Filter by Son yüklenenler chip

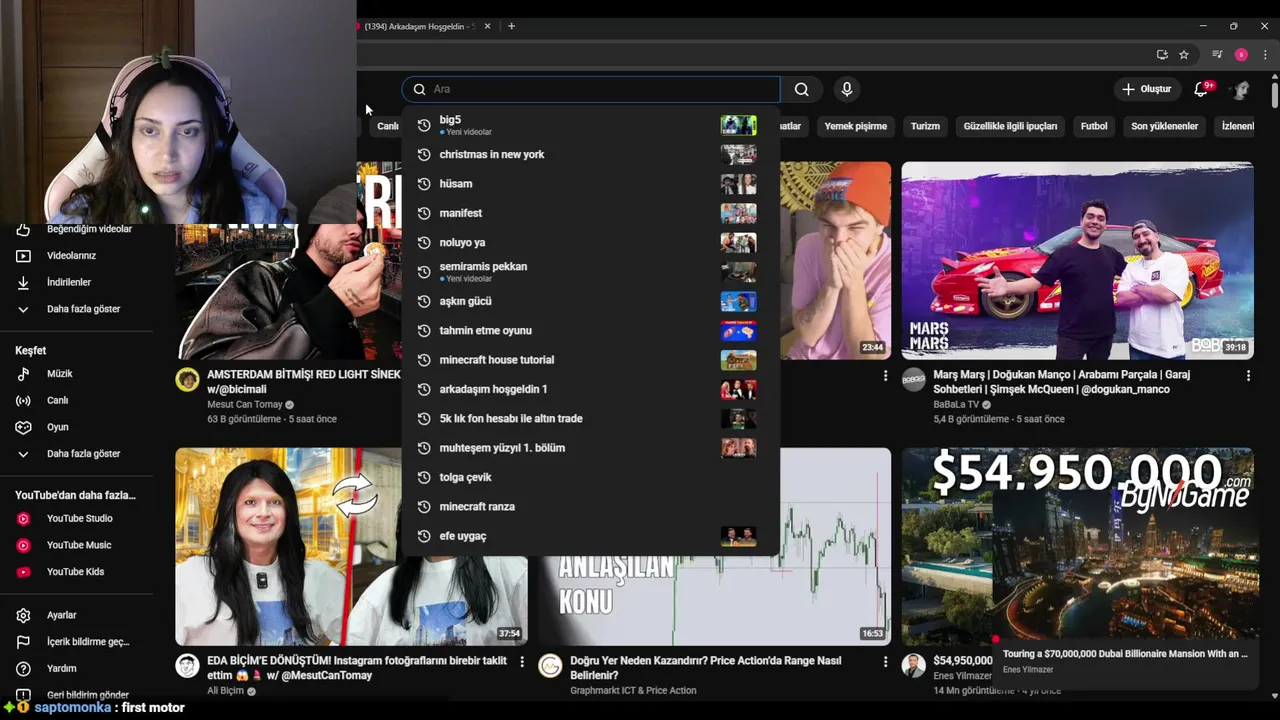pyautogui.click(x=1164, y=126)
